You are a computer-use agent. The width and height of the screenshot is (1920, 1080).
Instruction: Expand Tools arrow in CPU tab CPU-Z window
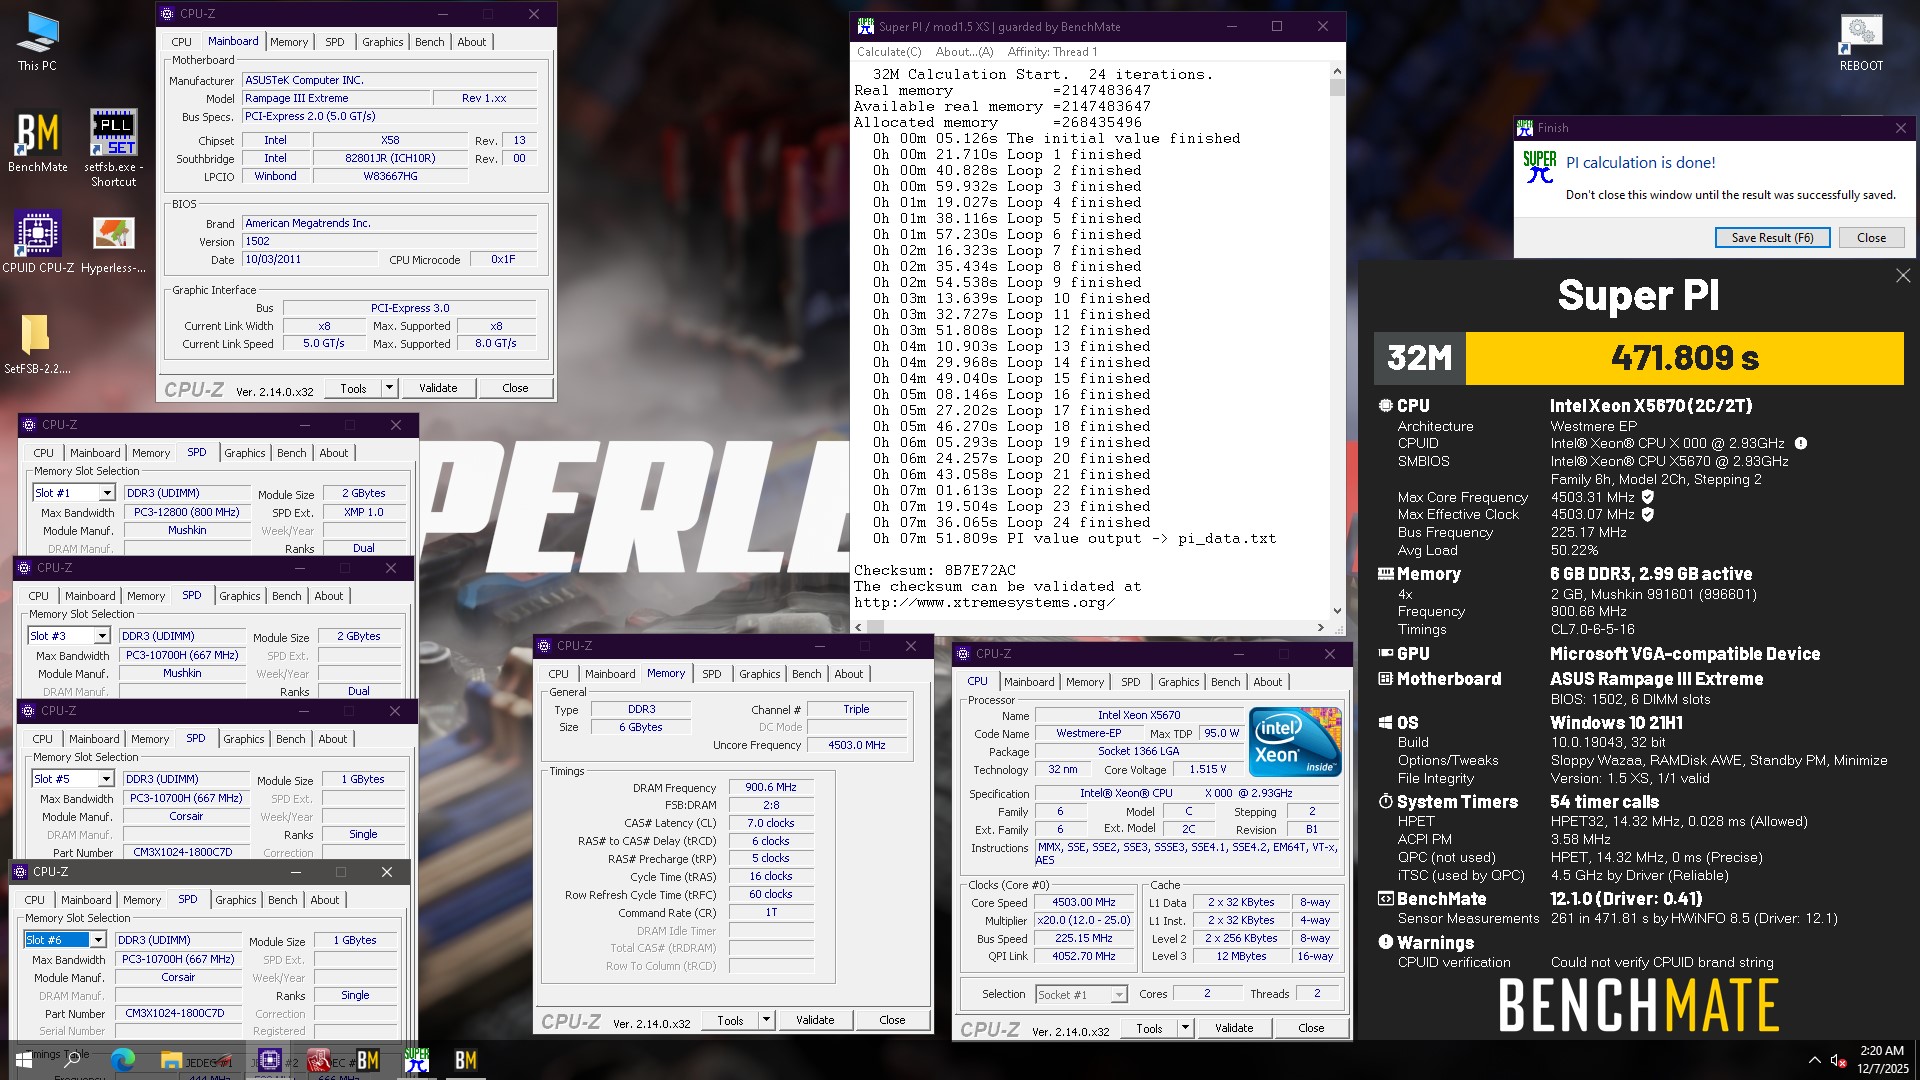[1186, 1028]
